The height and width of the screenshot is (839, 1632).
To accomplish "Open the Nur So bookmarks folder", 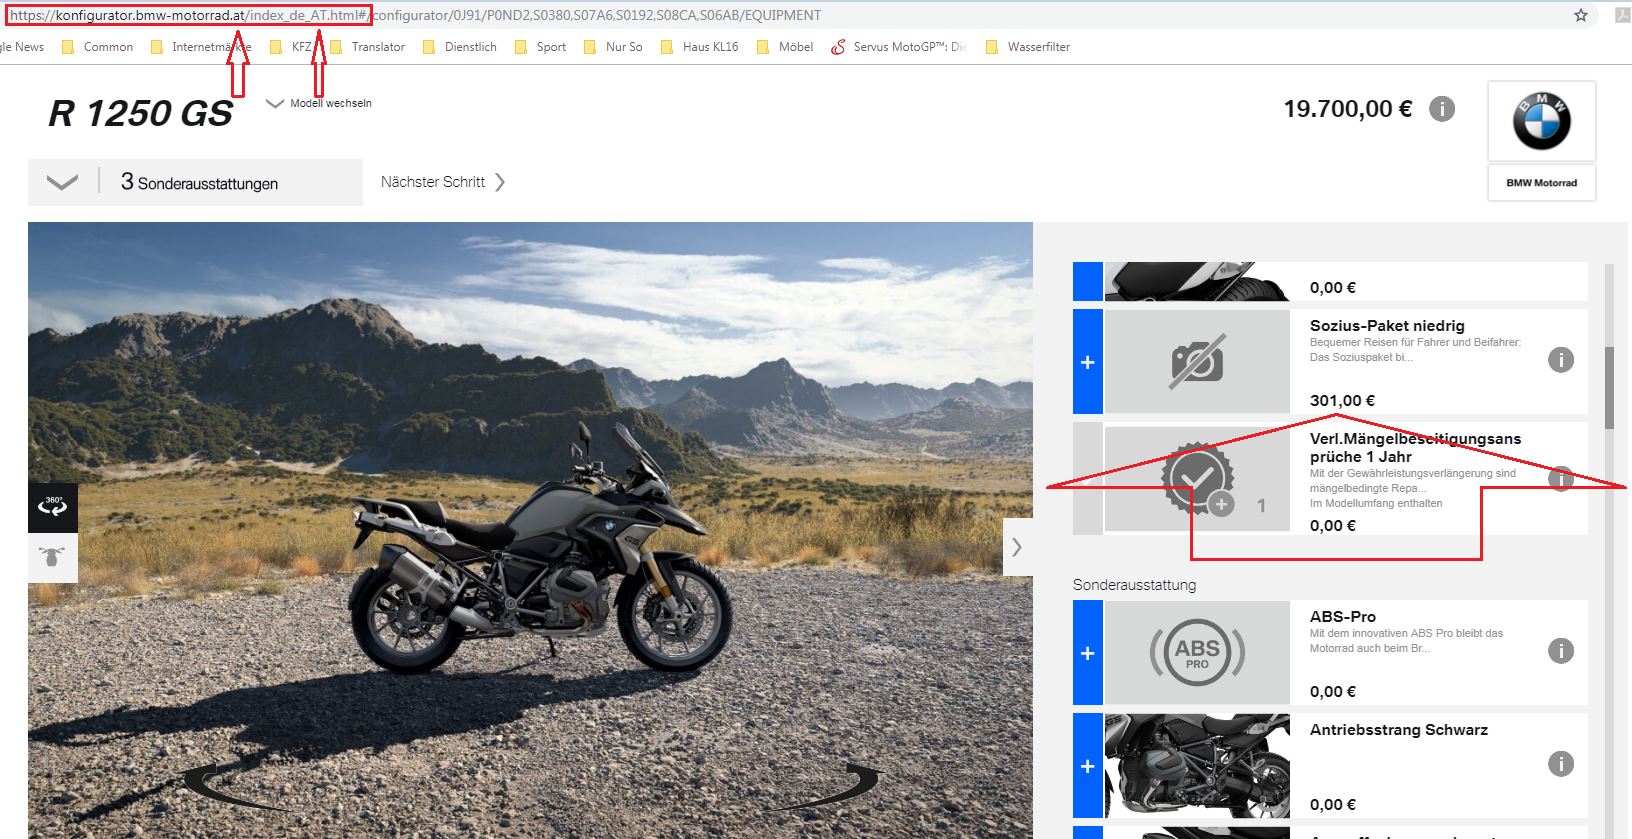I will pyautogui.click(x=613, y=47).
